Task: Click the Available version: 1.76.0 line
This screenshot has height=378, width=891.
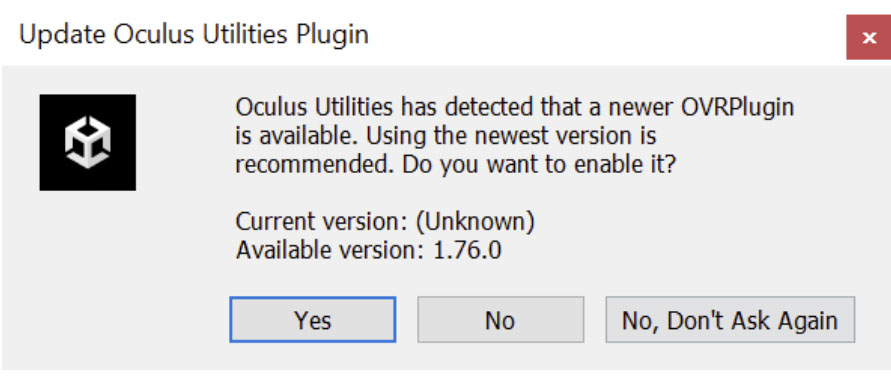Action: [369, 250]
